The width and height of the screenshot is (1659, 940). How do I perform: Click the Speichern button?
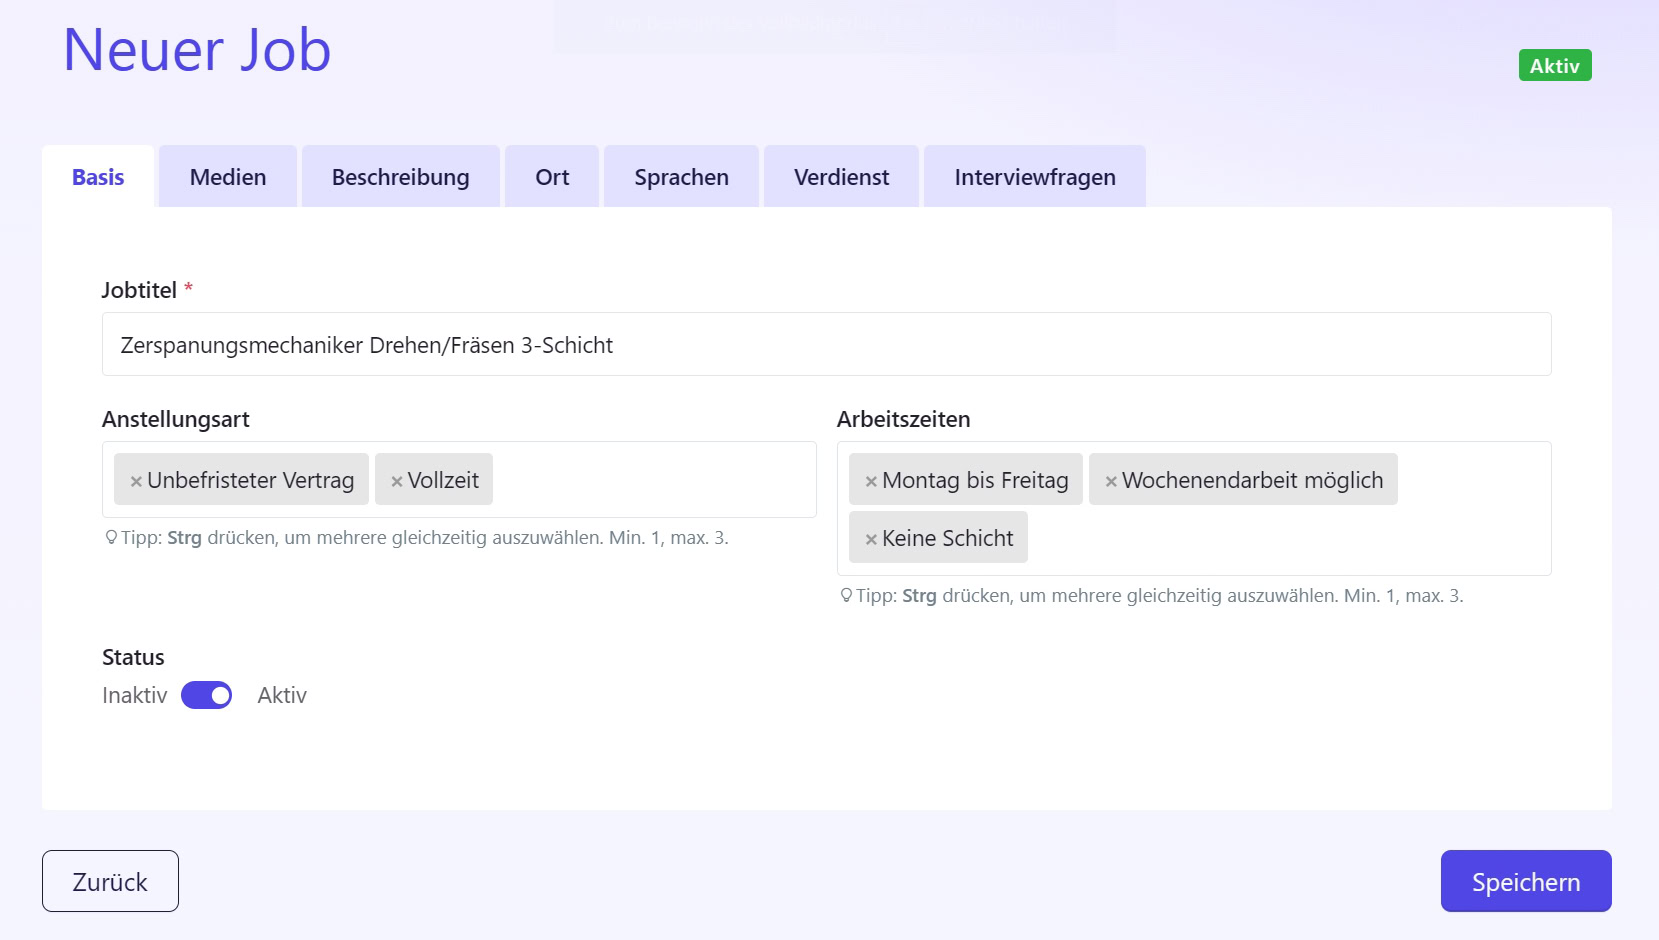1525,881
